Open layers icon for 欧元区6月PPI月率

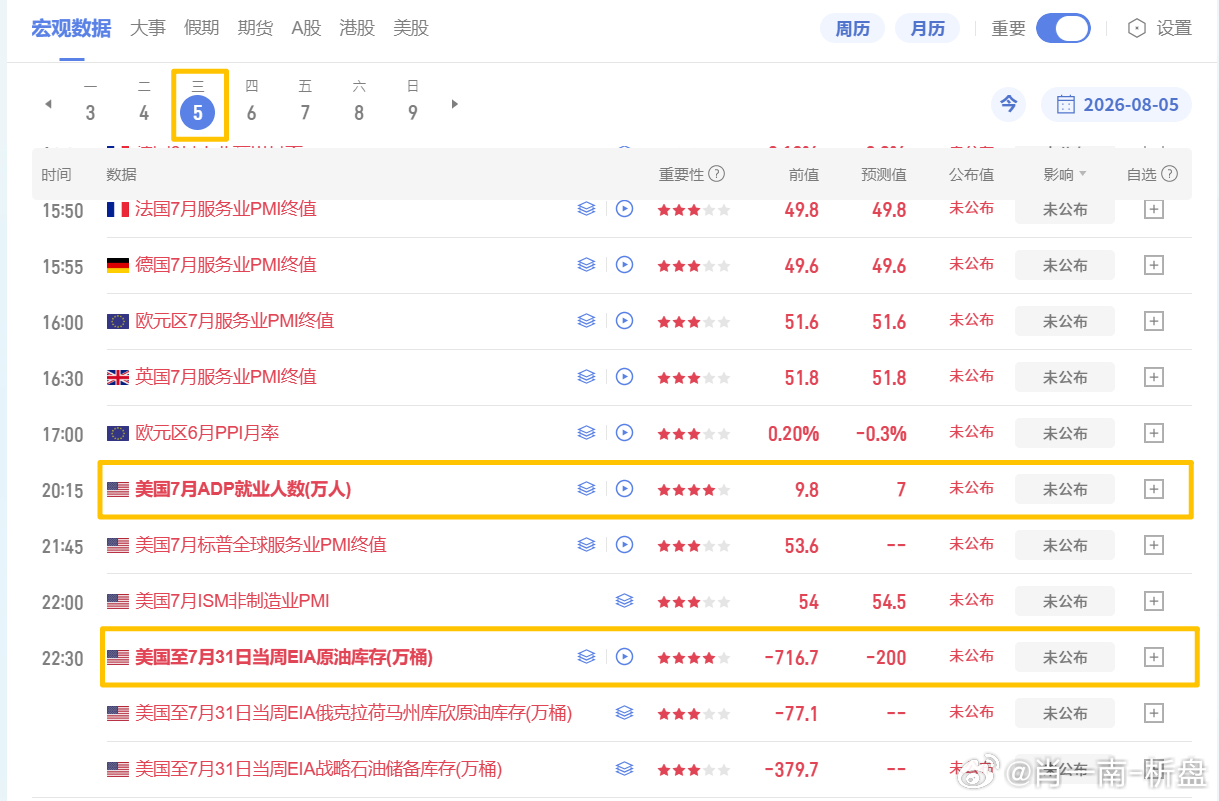point(586,433)
